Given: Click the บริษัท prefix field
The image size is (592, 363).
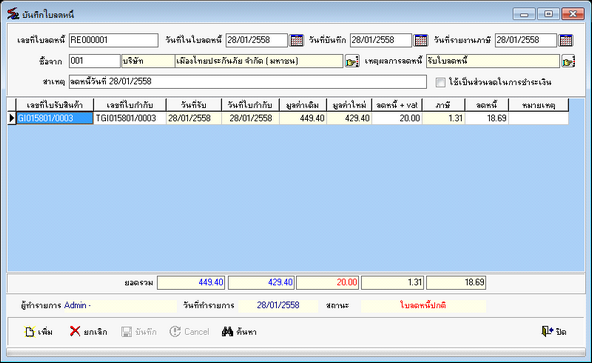Looking at the screenshot, I should [x=148, y=61].
